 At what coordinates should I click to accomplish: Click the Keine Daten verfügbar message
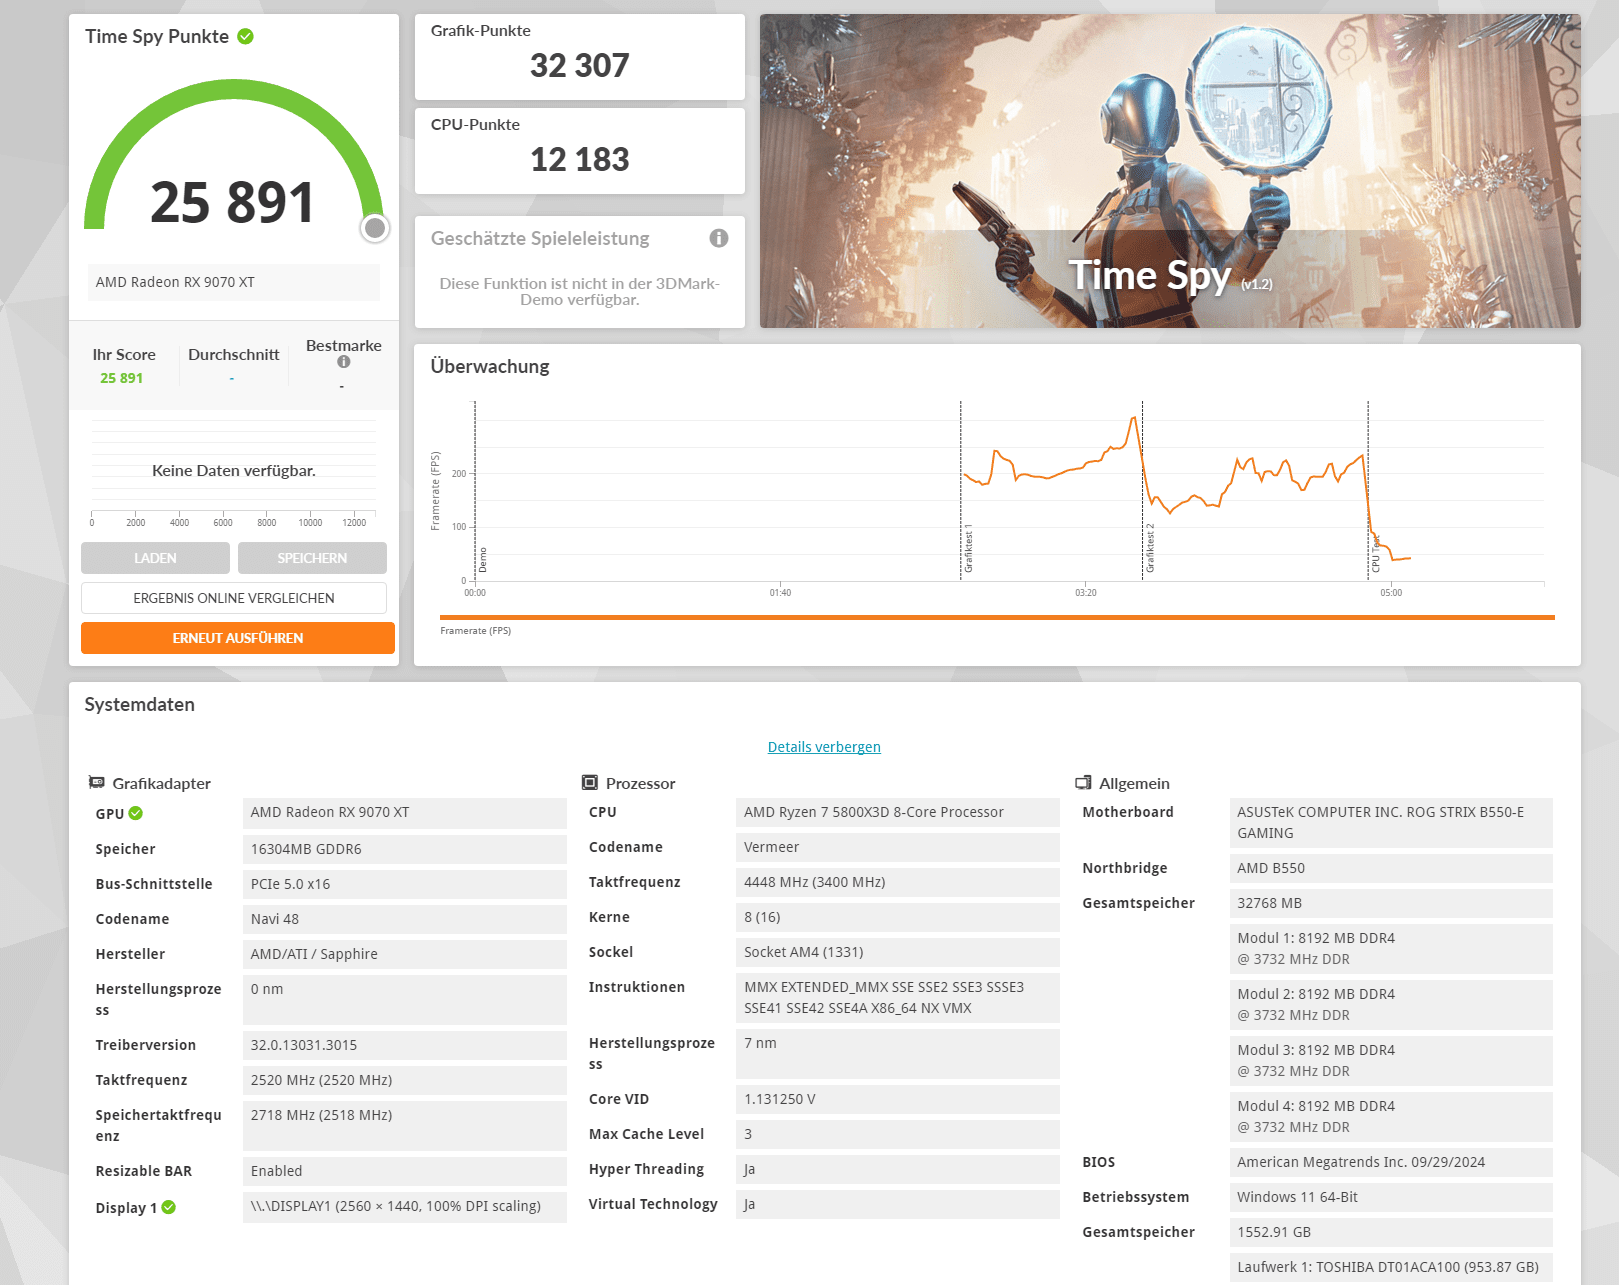coord(234,471)
